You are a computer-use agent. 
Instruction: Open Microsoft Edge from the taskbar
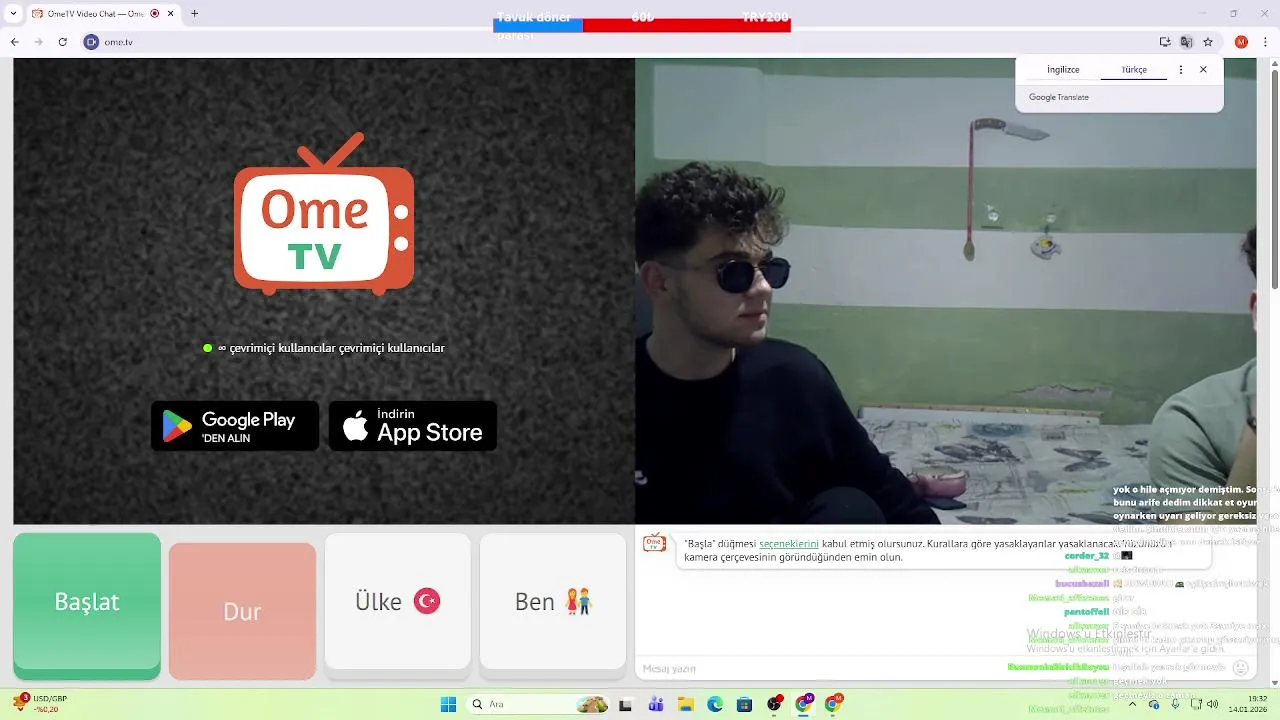pyautogui.click(x=715, y=704)
